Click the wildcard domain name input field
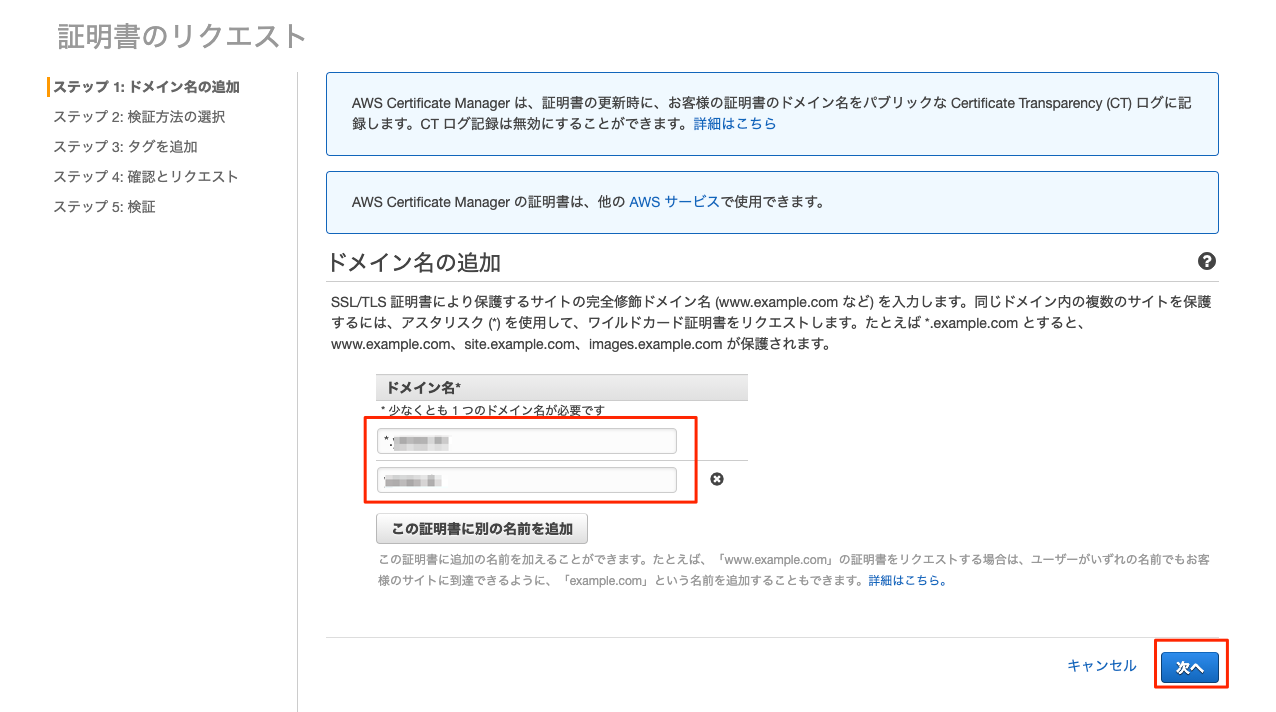 [527, 441]
